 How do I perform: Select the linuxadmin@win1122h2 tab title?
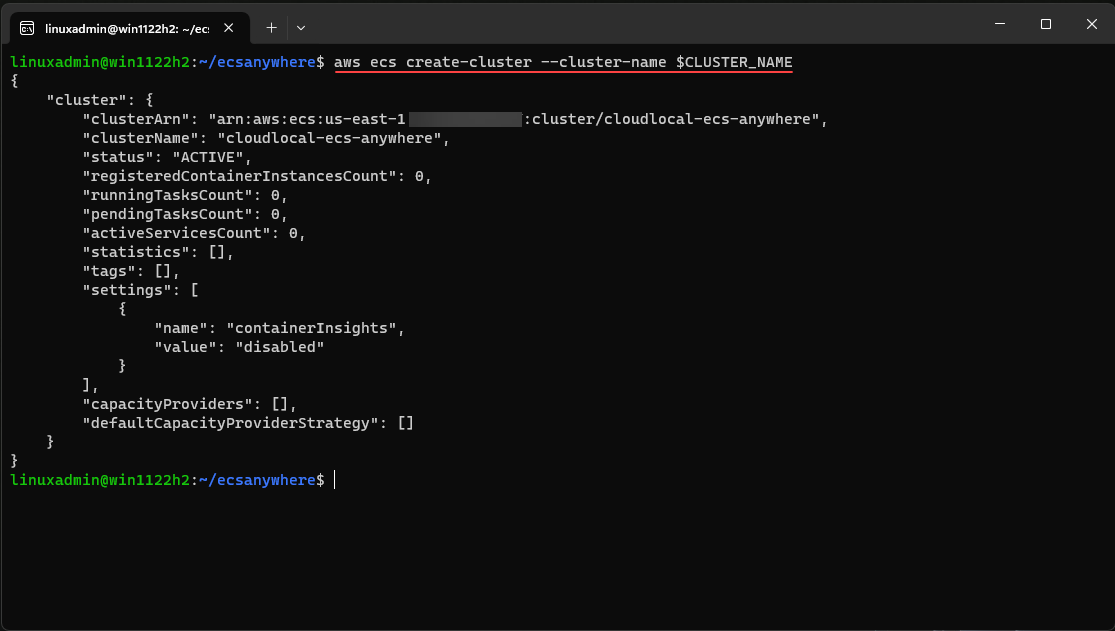click(x=126, y=28)
